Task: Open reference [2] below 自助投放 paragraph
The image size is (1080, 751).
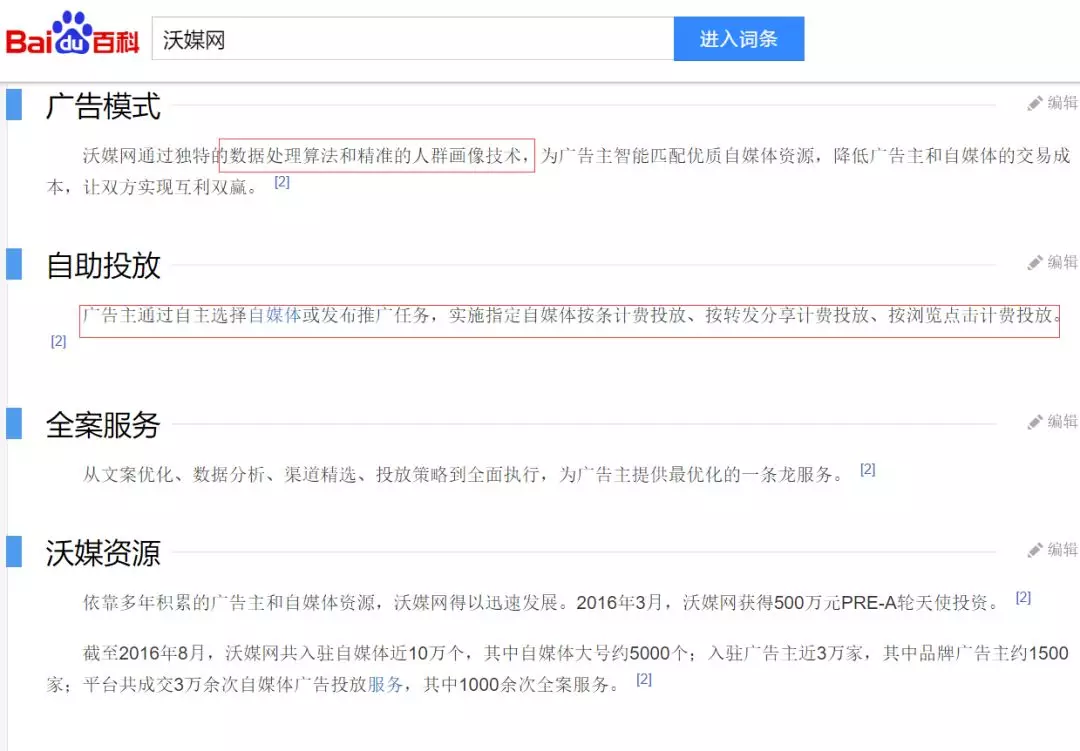Action: pyautogui.click(x=58, y=341)
